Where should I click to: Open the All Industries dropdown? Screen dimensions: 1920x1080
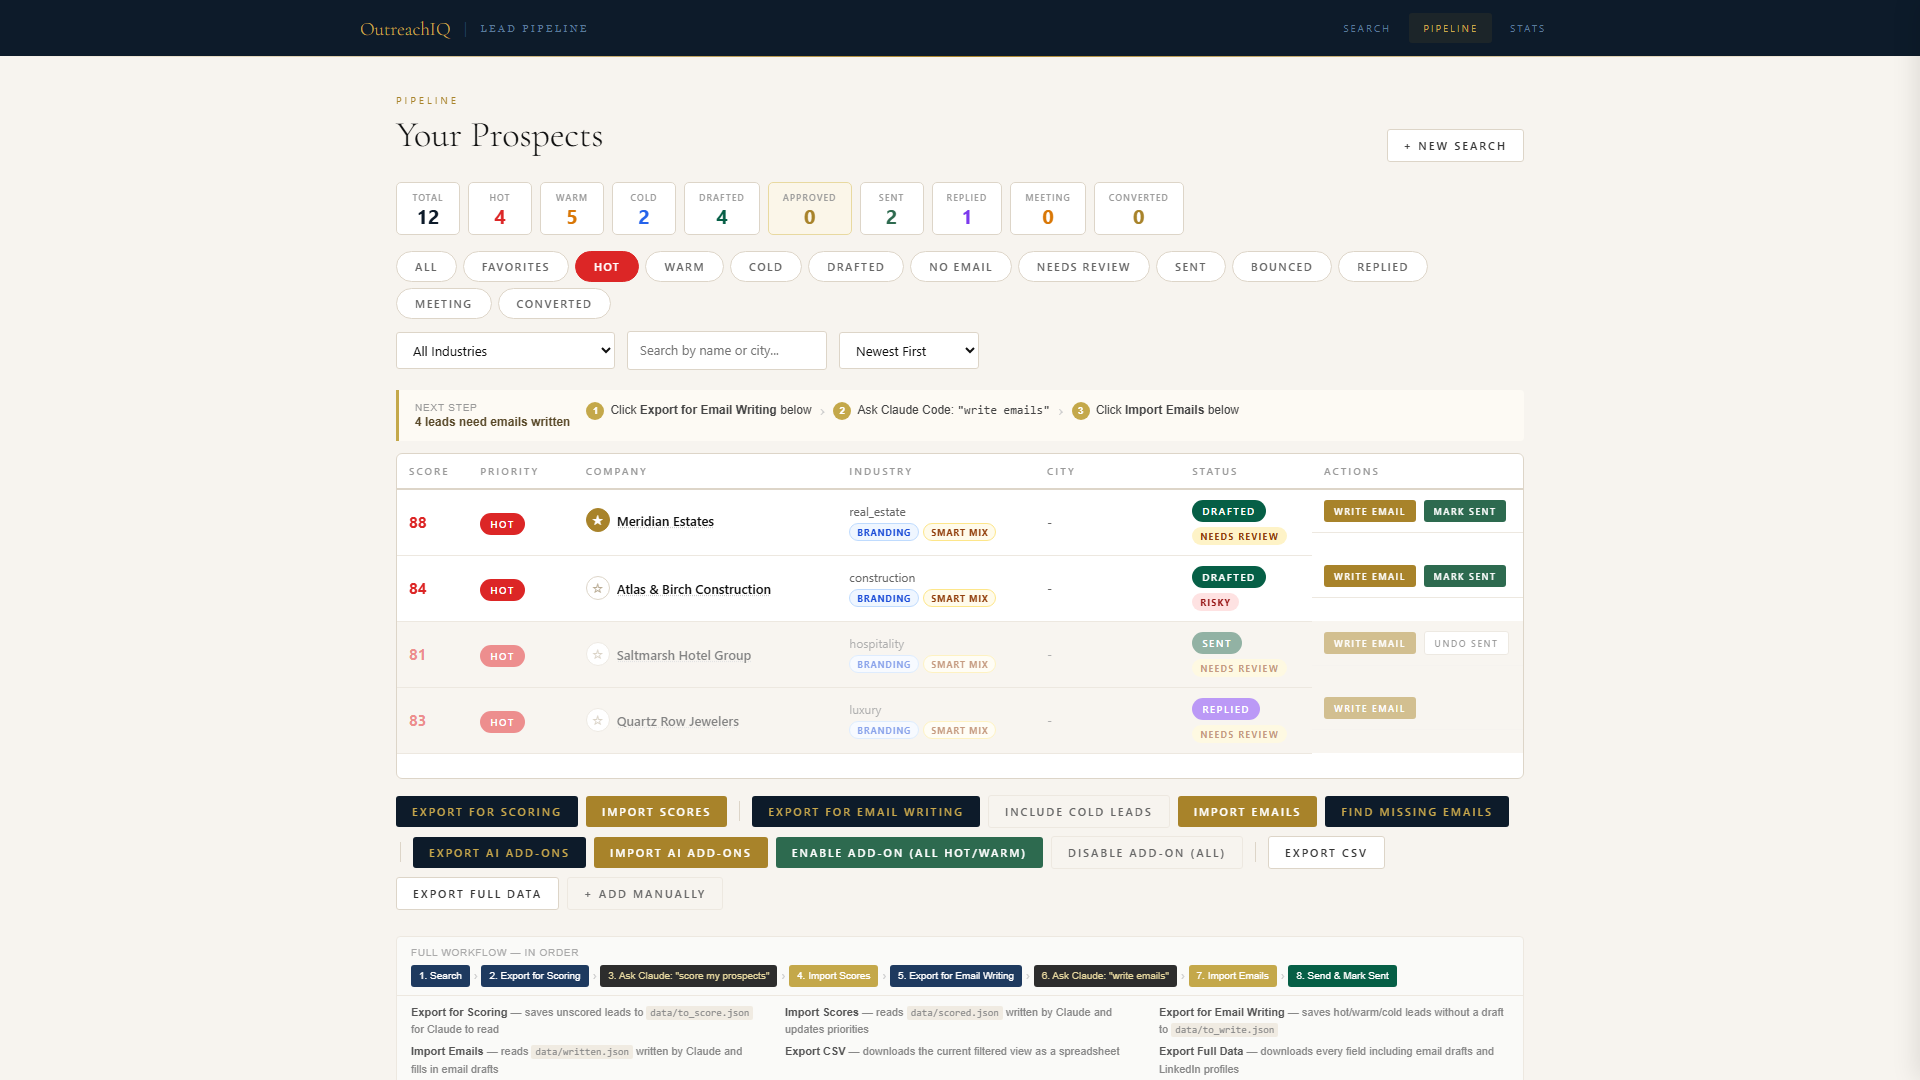(505, 351)
